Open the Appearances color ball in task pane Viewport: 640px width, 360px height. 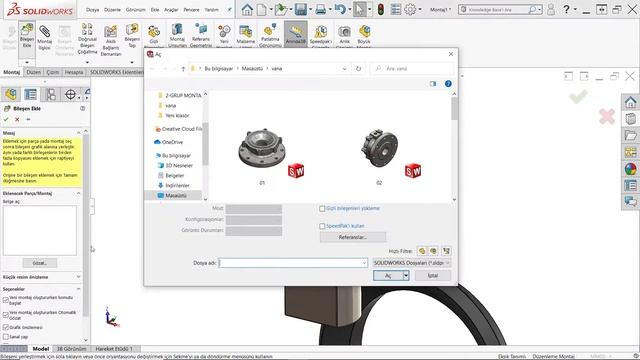coord(630,169)
